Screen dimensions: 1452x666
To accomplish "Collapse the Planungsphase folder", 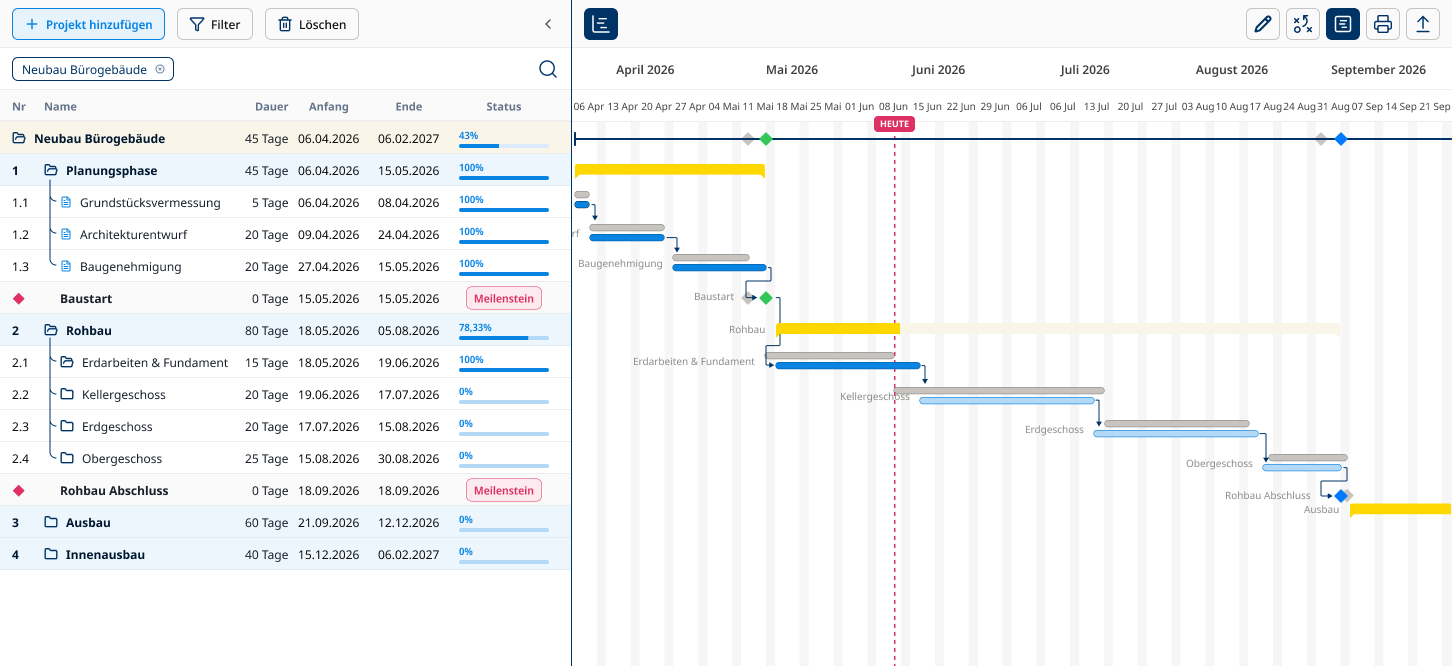I will pos(51,170).
